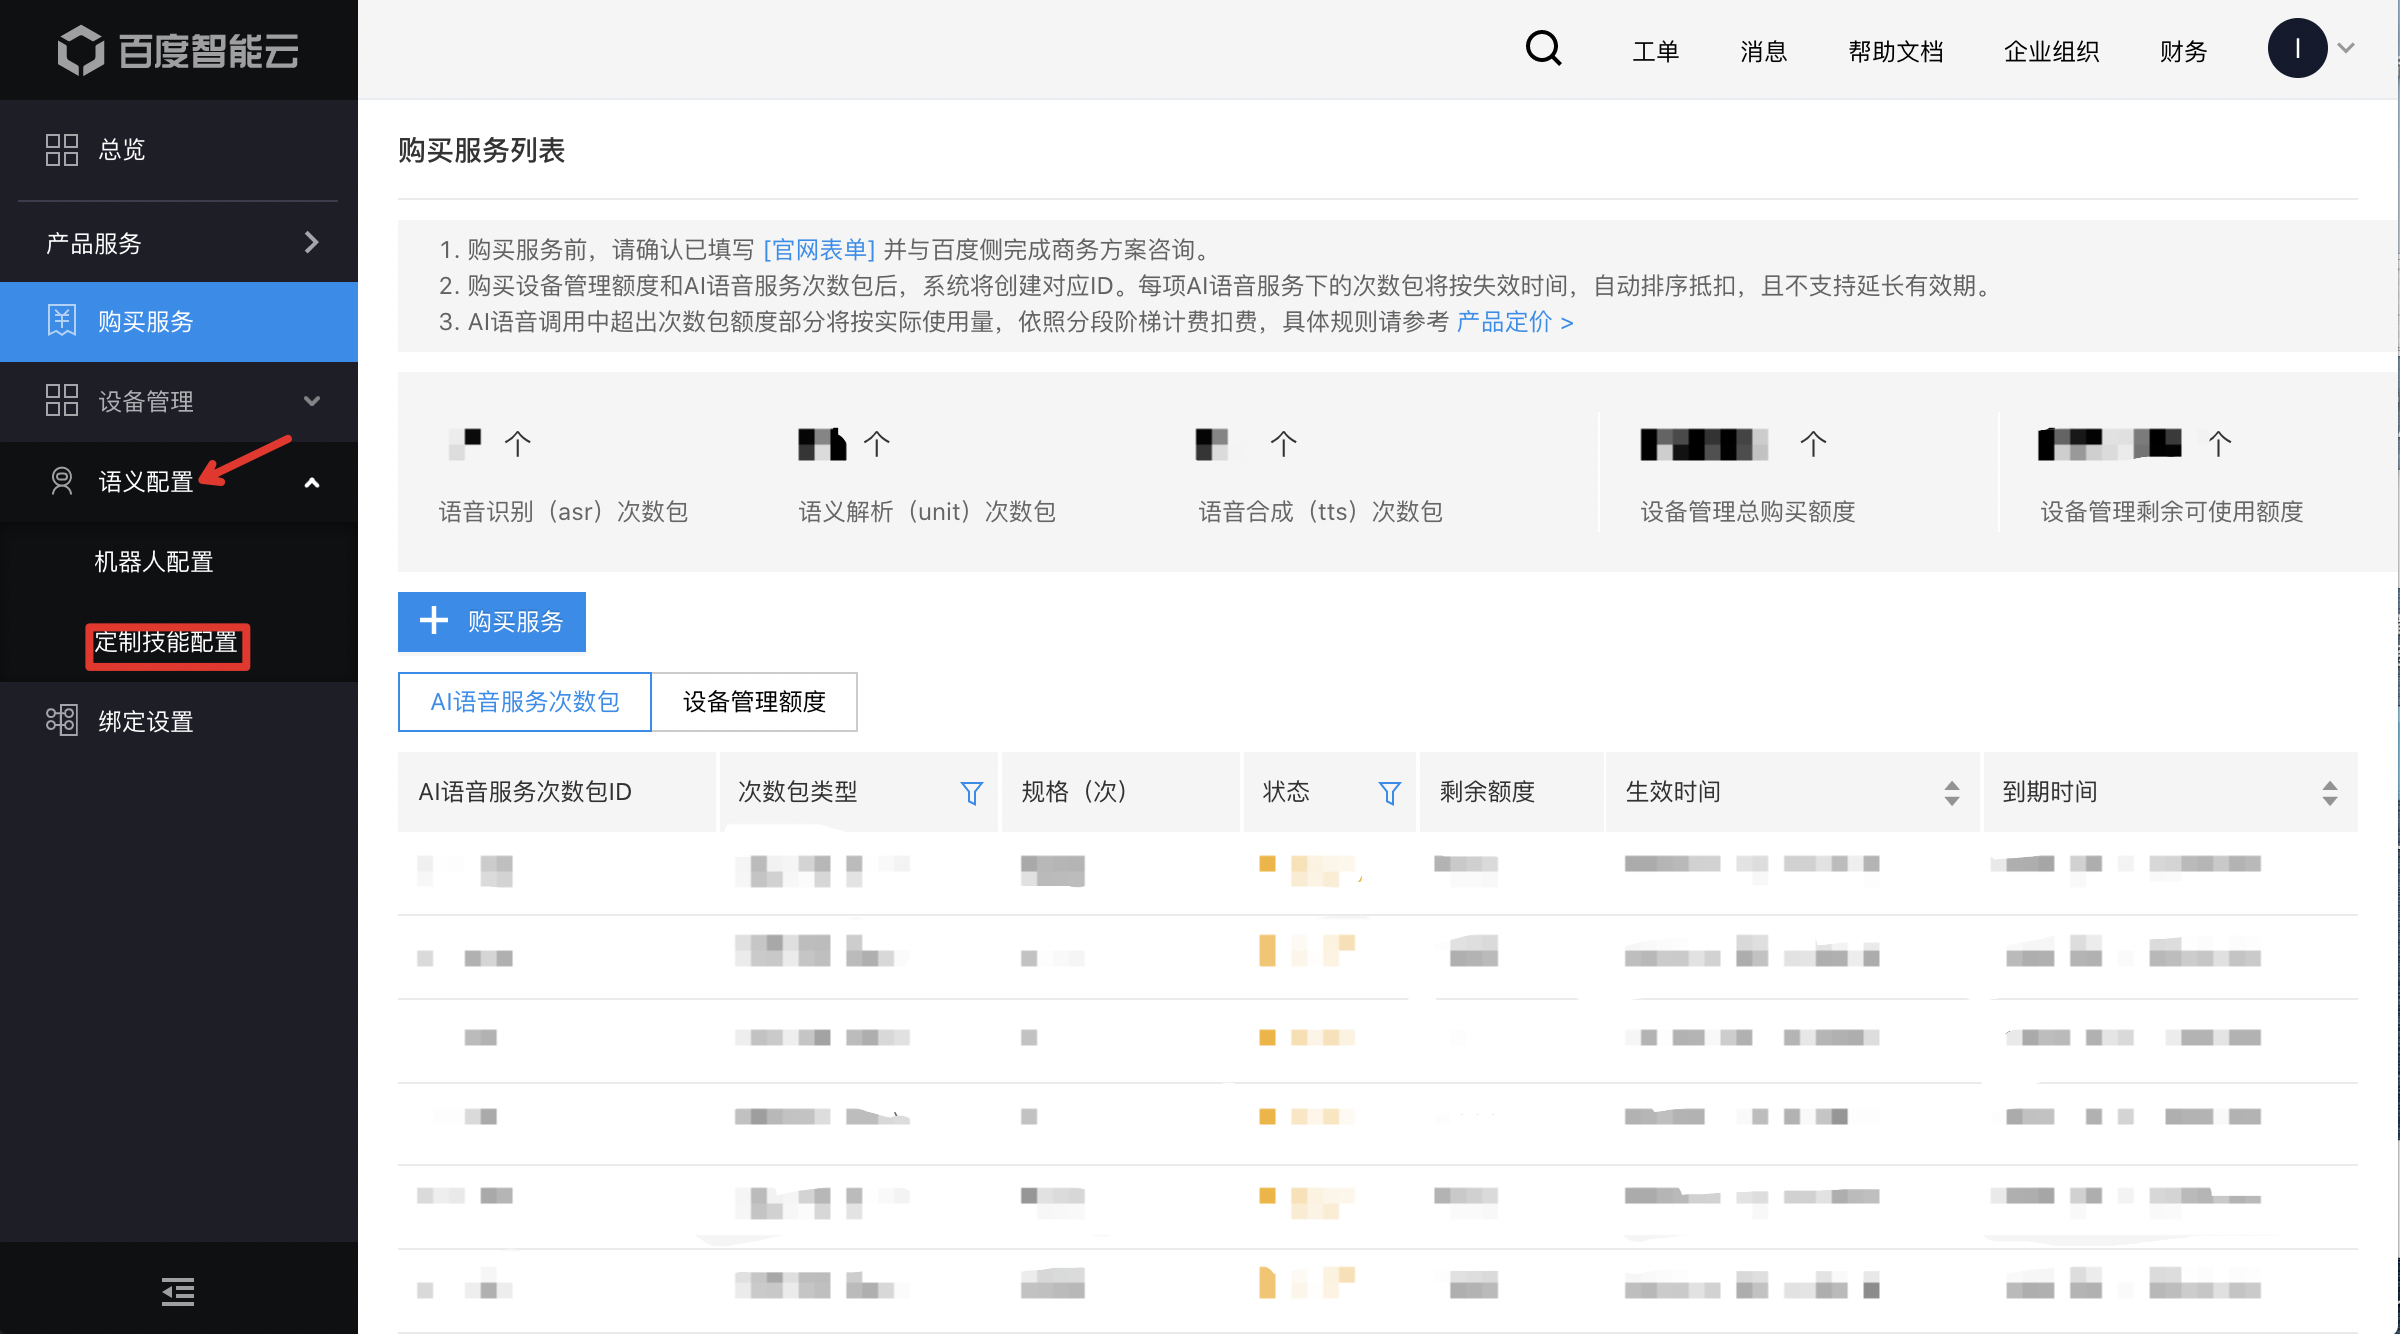Click the 设备管理 grid icon
The height and width of the screenshot is (1334, 2400).
pos(62,400)
